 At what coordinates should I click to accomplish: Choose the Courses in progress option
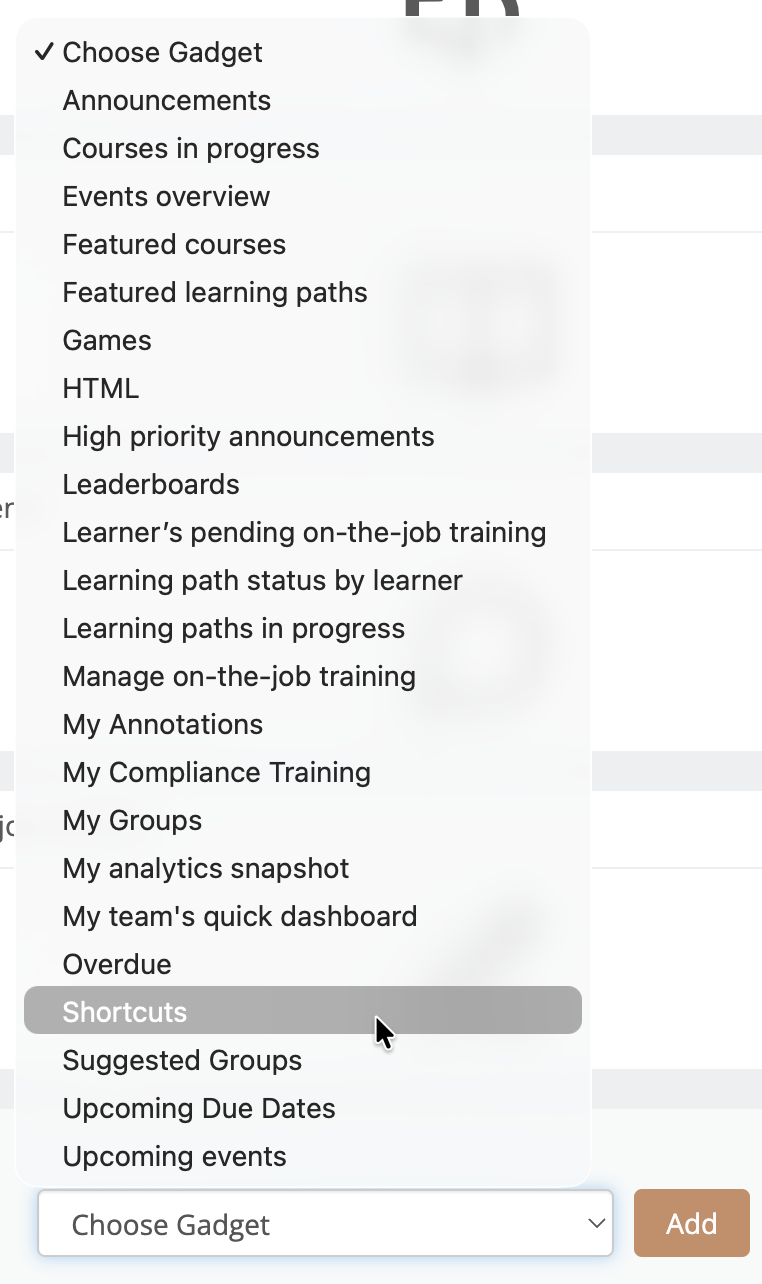point(191,149)
